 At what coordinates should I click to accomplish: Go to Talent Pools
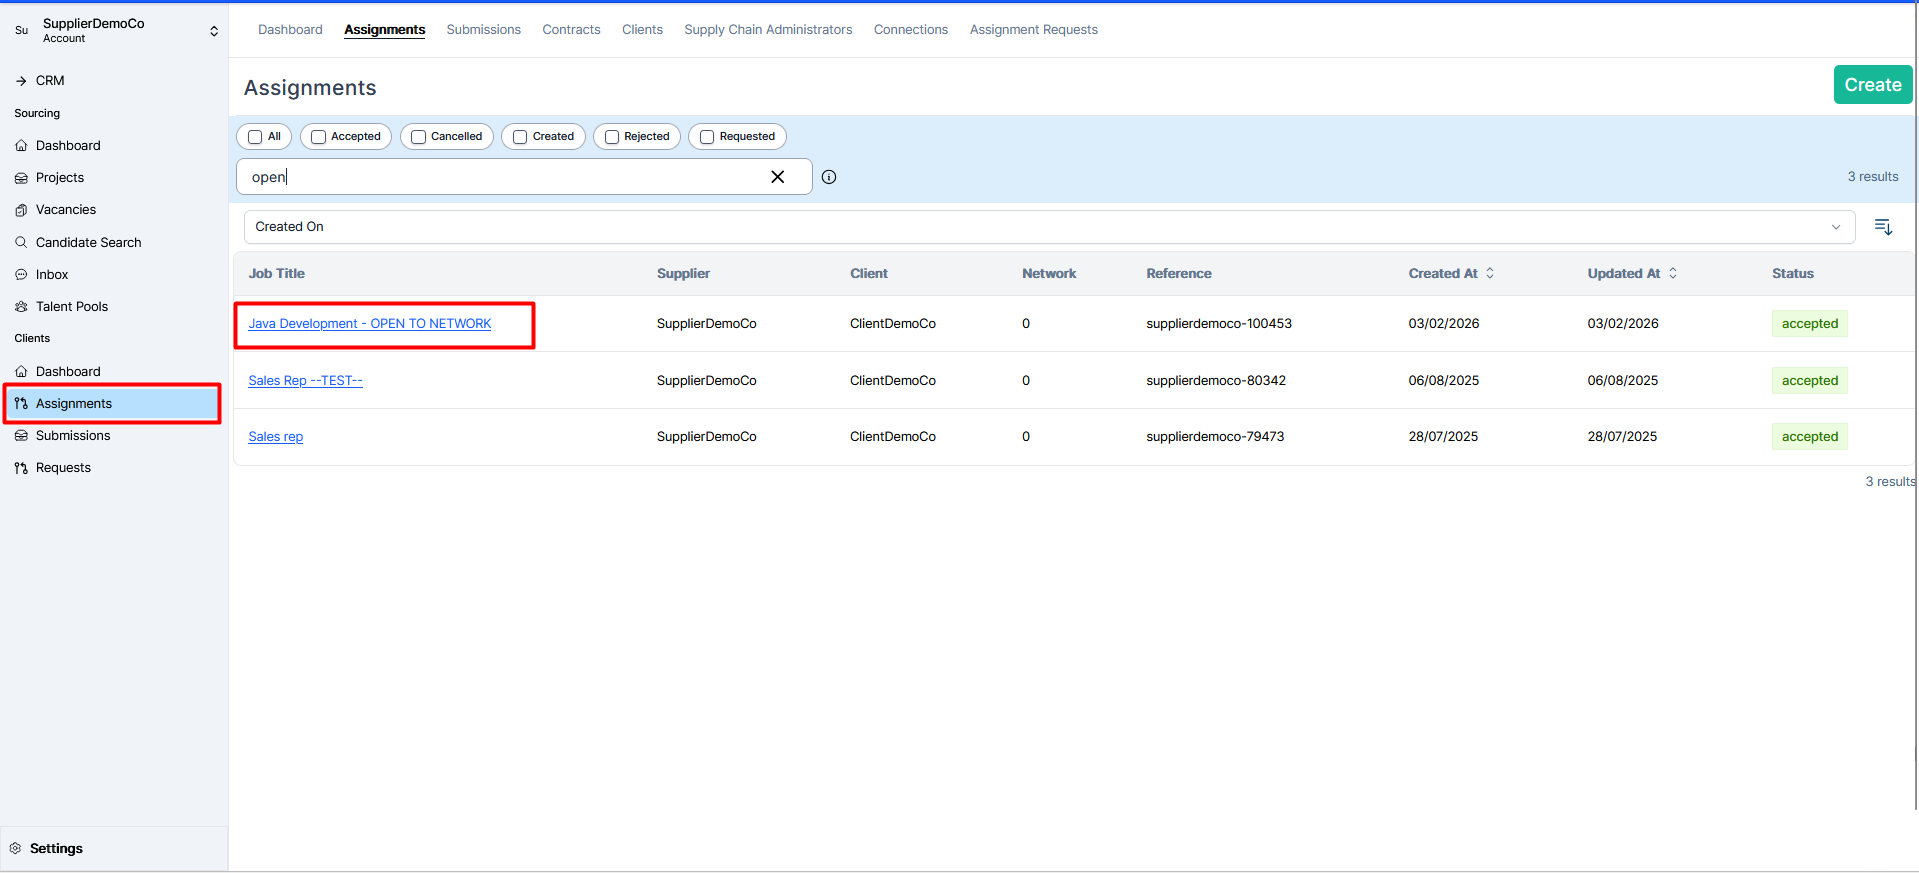[71, 306]
